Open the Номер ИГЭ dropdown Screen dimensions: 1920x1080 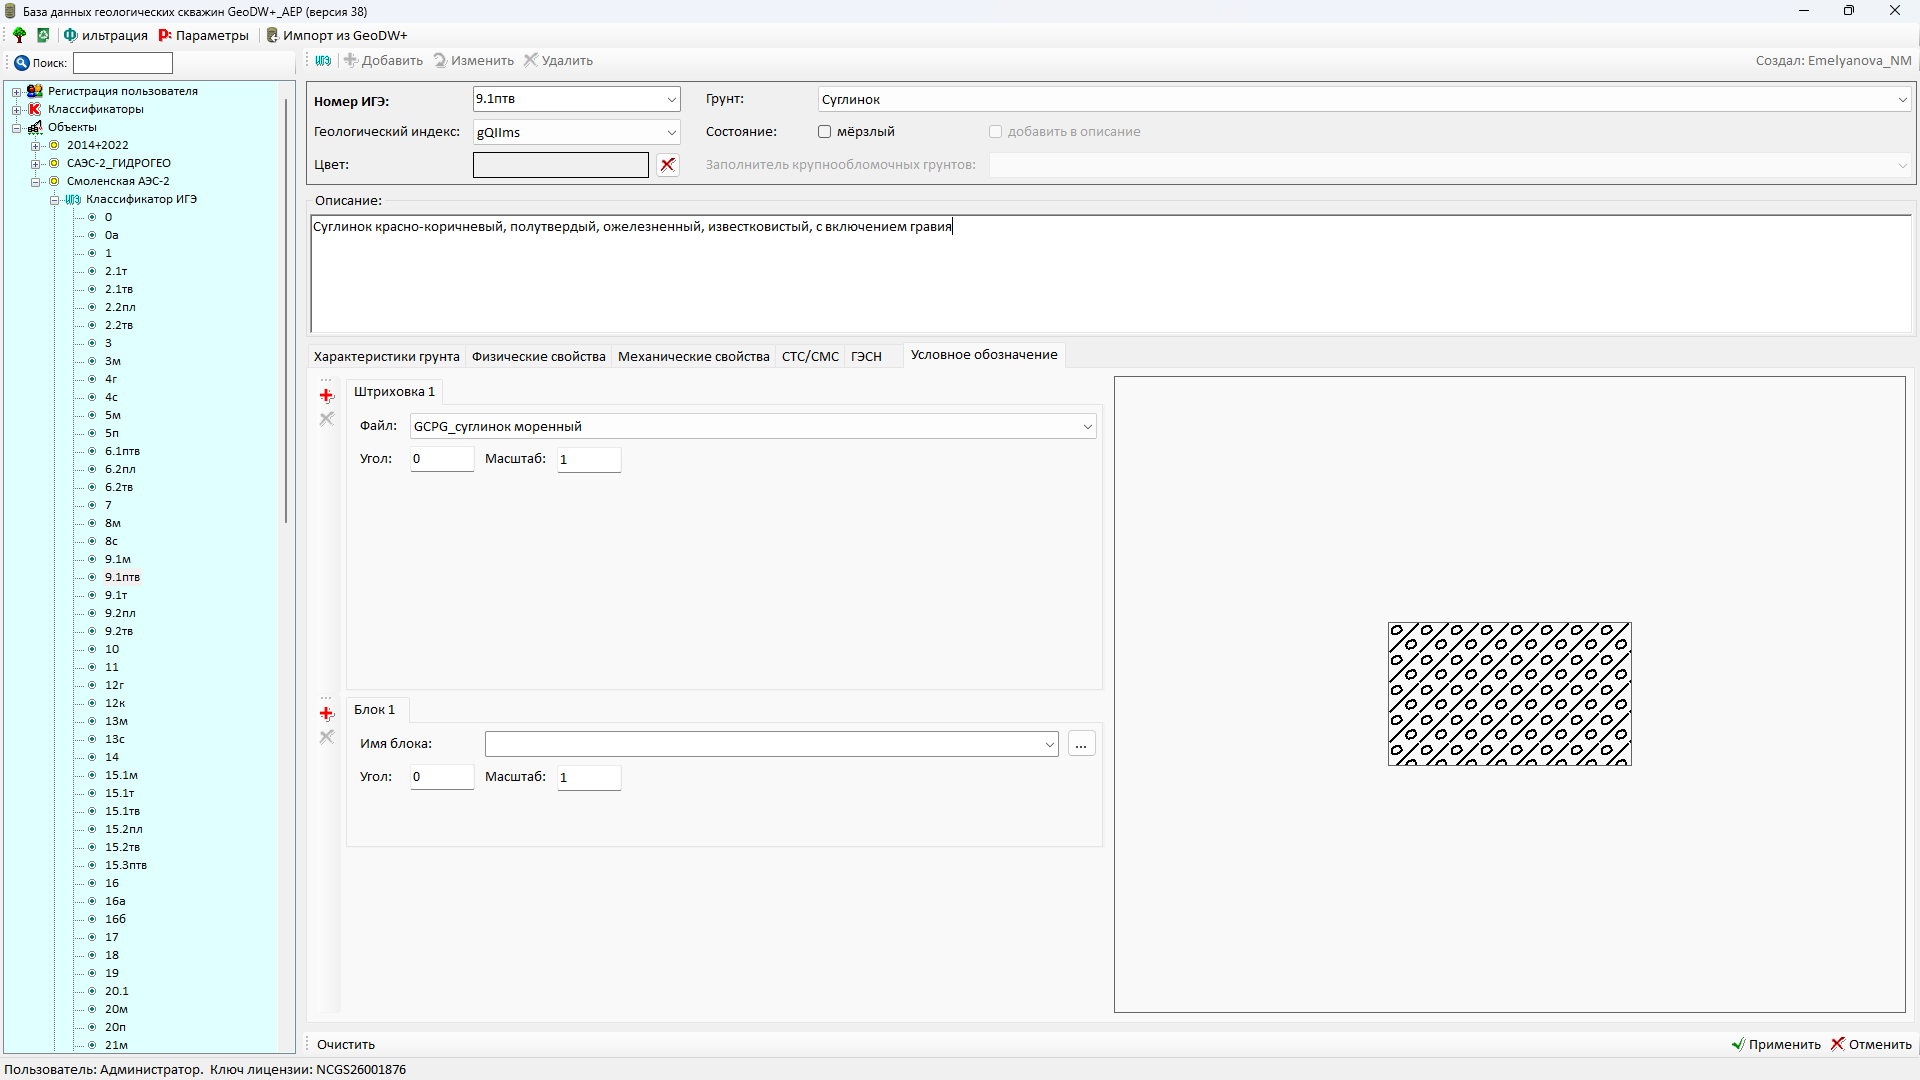pos(671,99)
